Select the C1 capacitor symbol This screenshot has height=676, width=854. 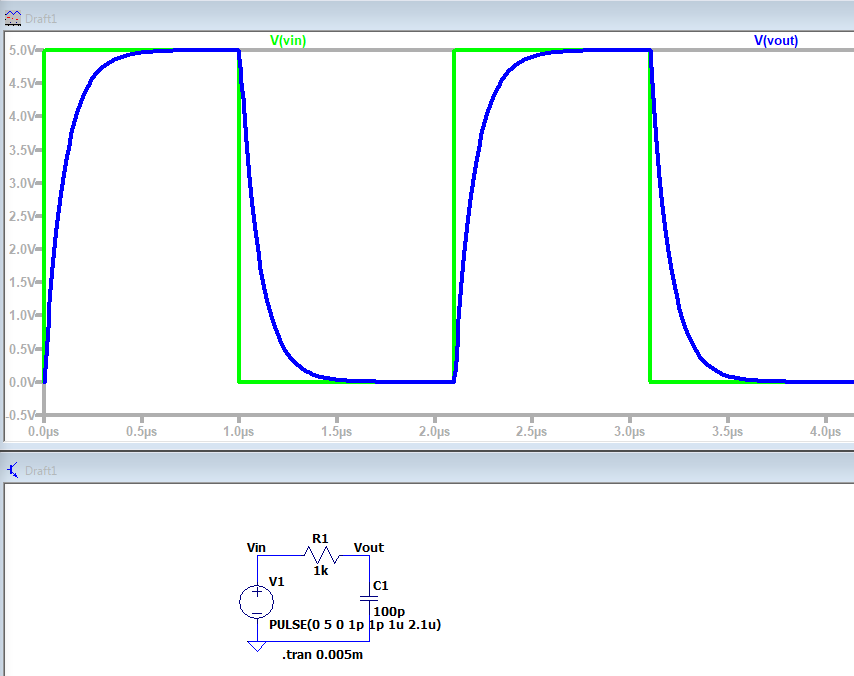pyautogui.click(x=369, y=598)
